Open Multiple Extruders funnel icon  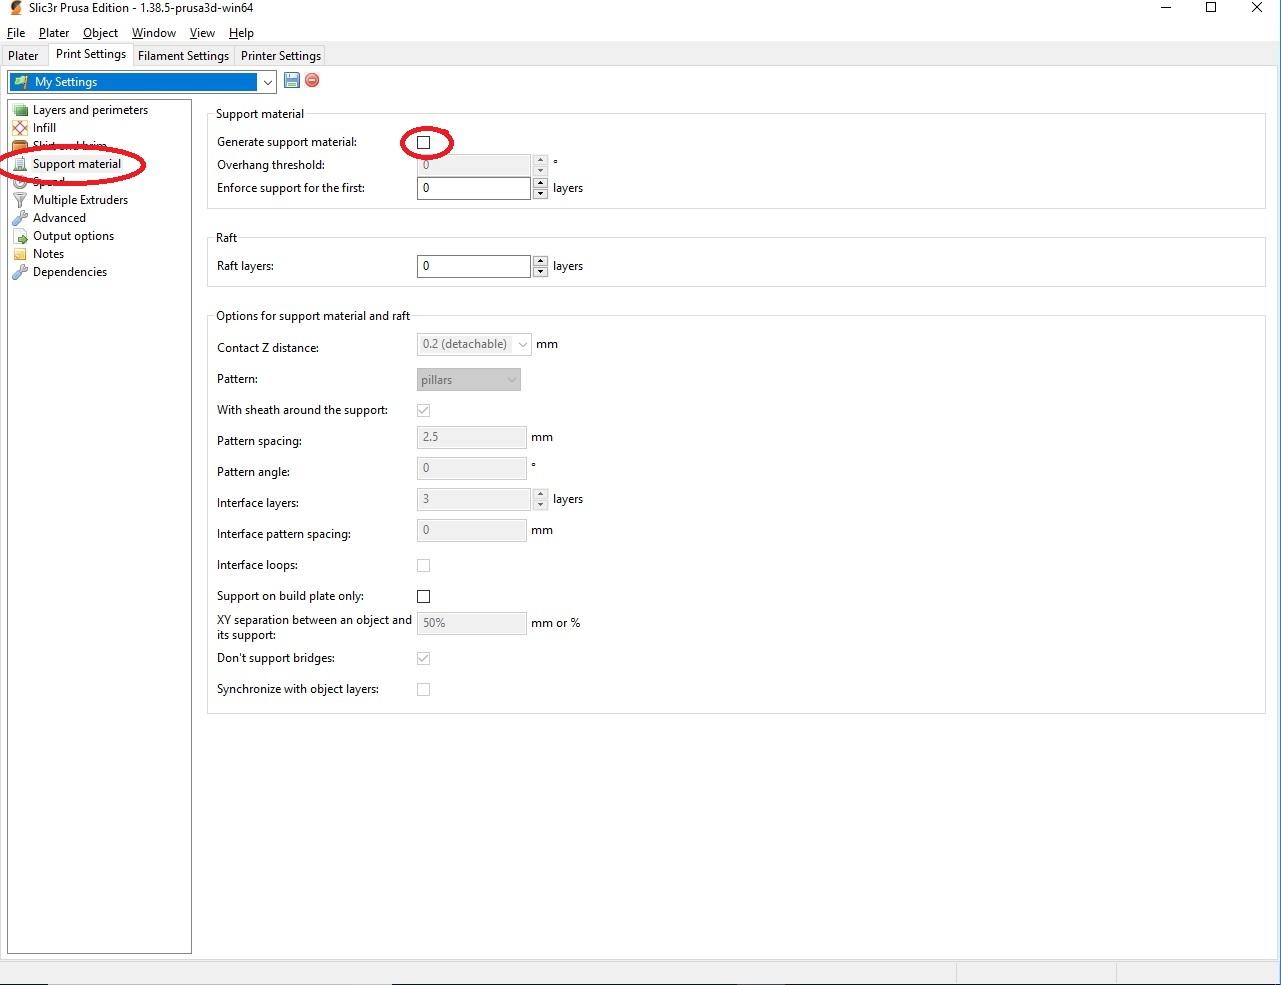click(x=20, y=200)
